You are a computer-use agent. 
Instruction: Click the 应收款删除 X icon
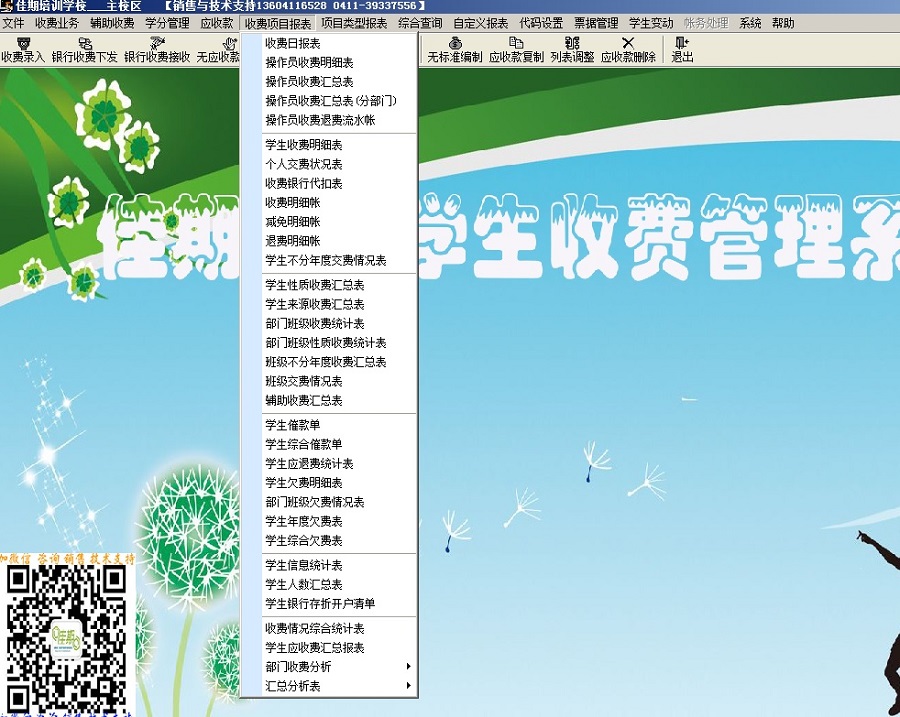tap(628, 50)
